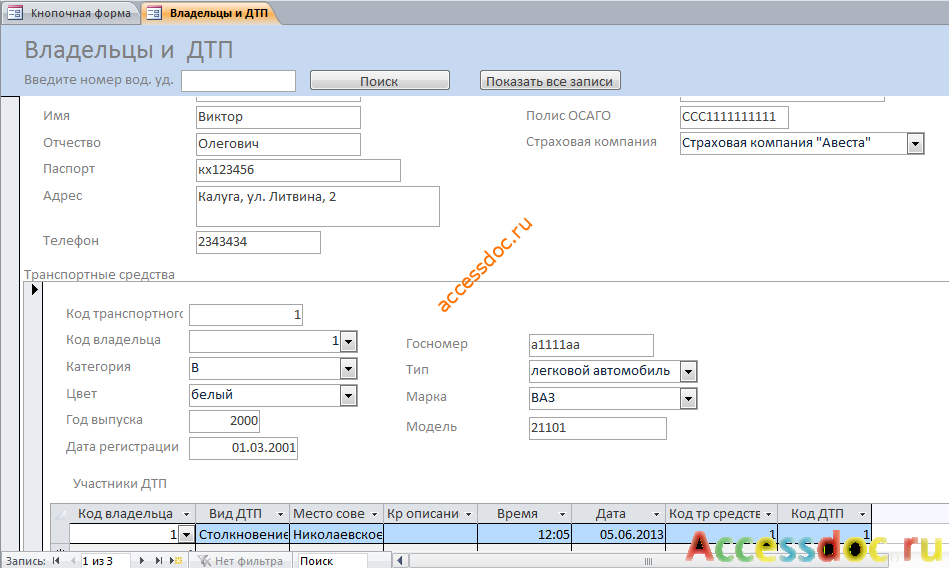Image resolution: width=949 pixels, height=568 pixels.
Task: Click scroll-left arrow of horizontal scrollbar
Action: (x=399, y=561)
